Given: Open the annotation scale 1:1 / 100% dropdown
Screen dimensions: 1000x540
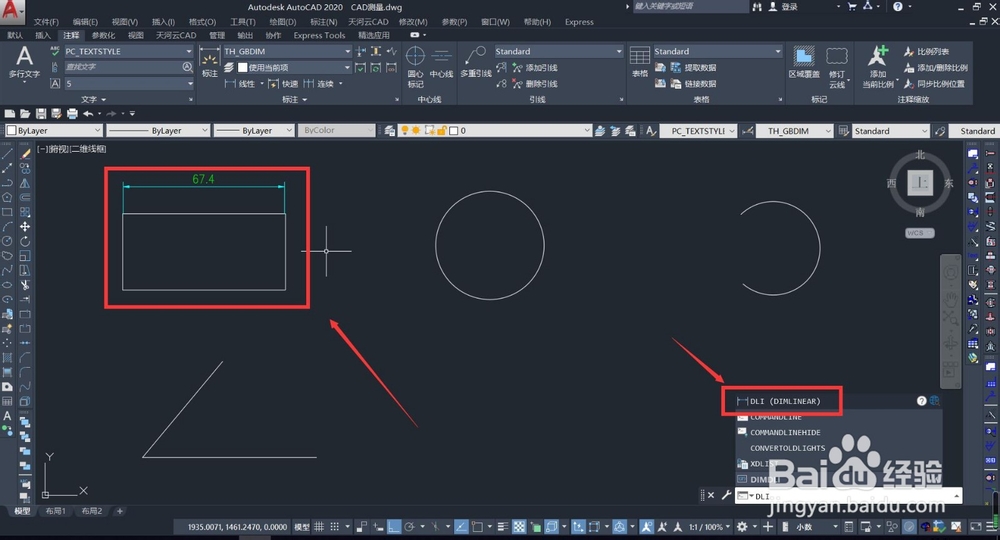Looking at the screenshot, I should 709,527.
